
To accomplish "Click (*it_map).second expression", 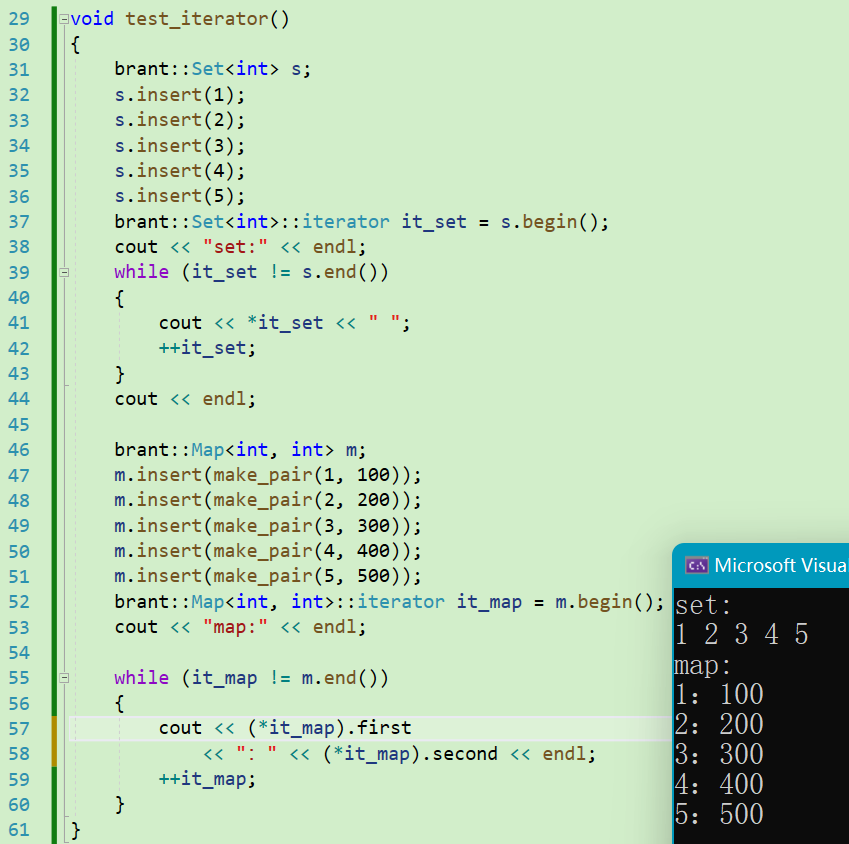I will point(410,754).
